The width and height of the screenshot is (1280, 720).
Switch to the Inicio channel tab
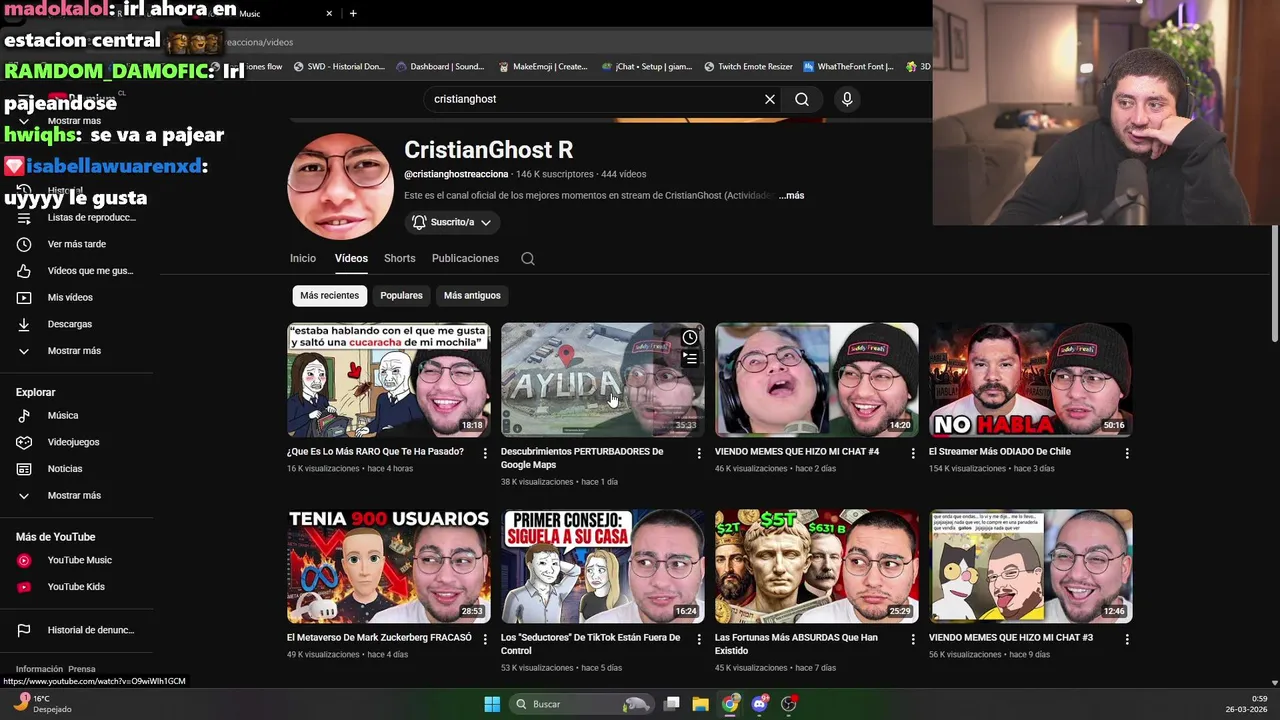pos(303,258)
